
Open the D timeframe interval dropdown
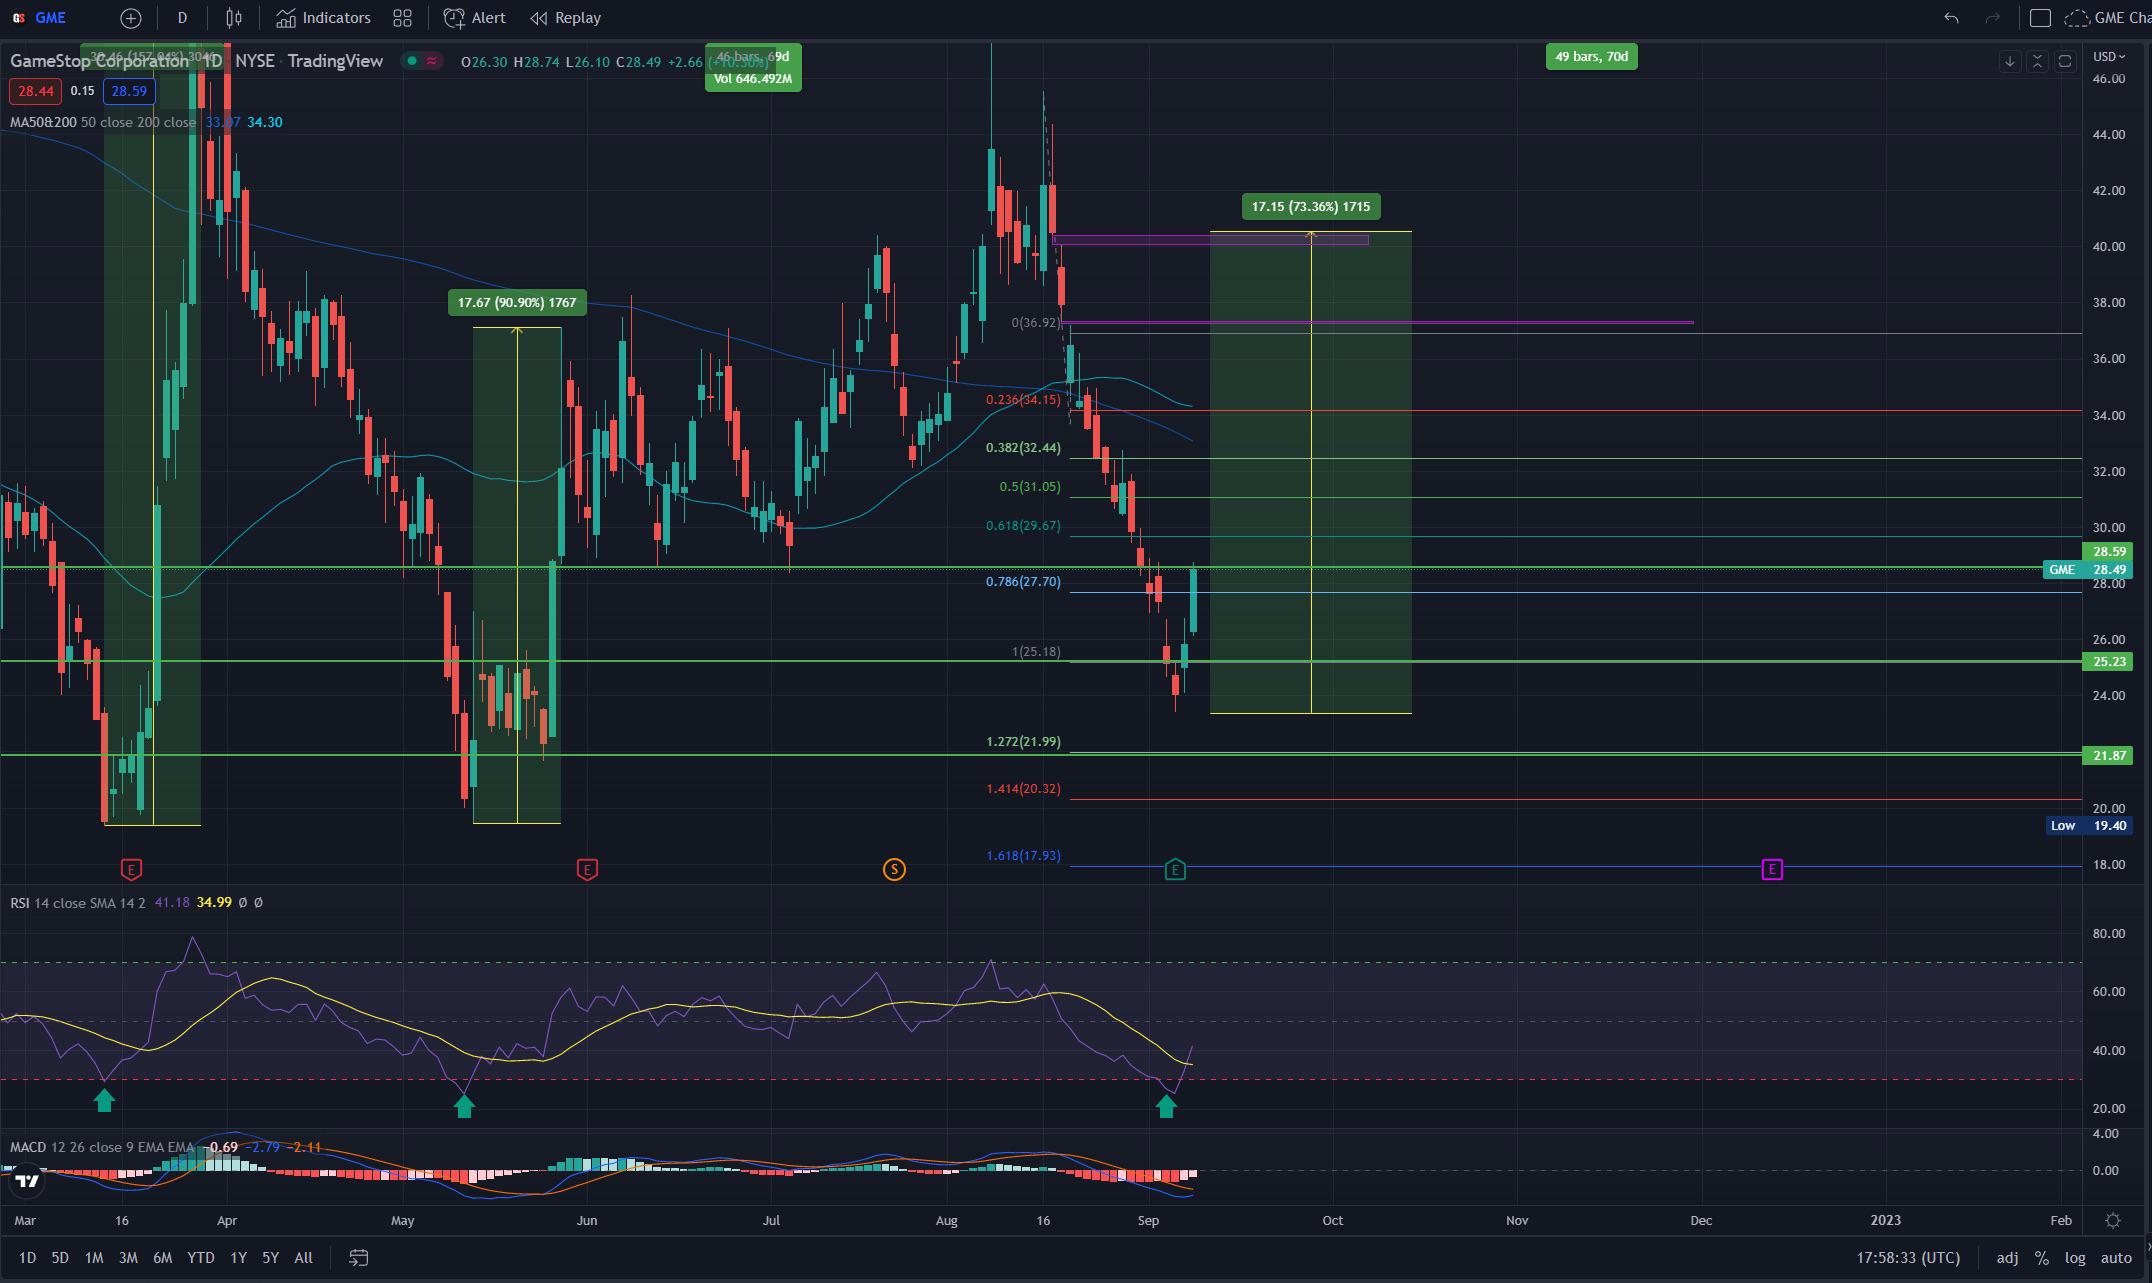(182, 18)
